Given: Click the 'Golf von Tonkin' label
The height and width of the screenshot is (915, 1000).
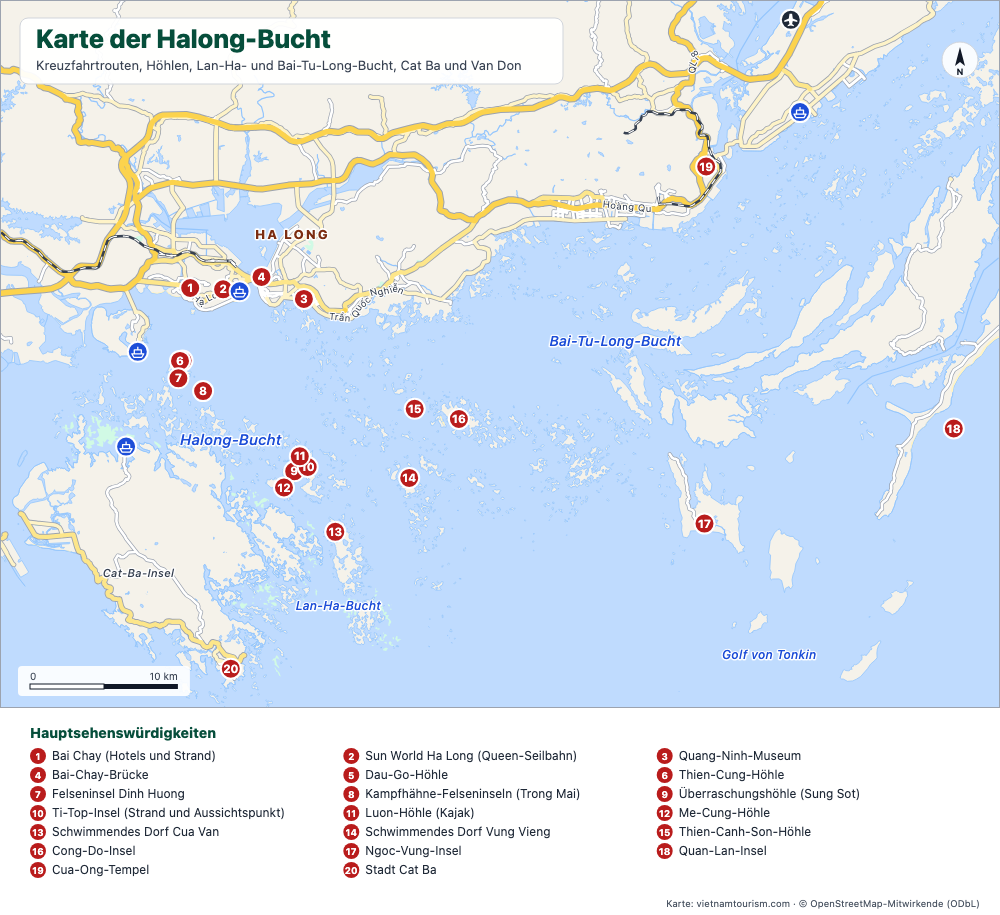Looking at the screenshot, I should (768, 655).
